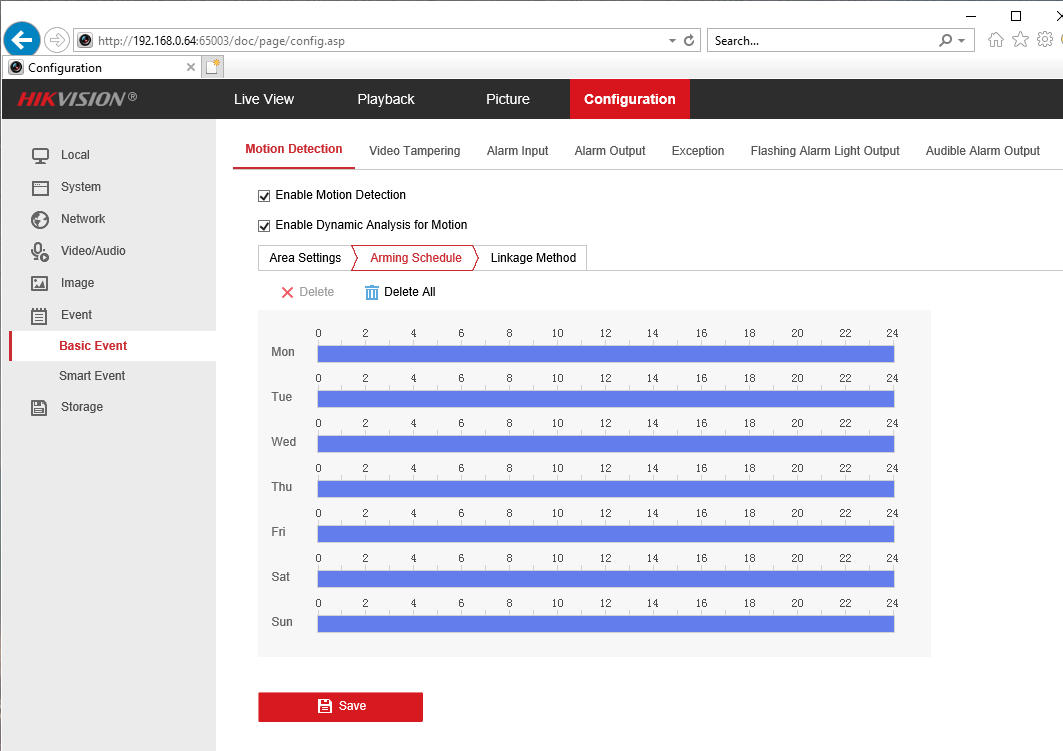
Task: Open the Linkage Method tab
Action: 533,258
